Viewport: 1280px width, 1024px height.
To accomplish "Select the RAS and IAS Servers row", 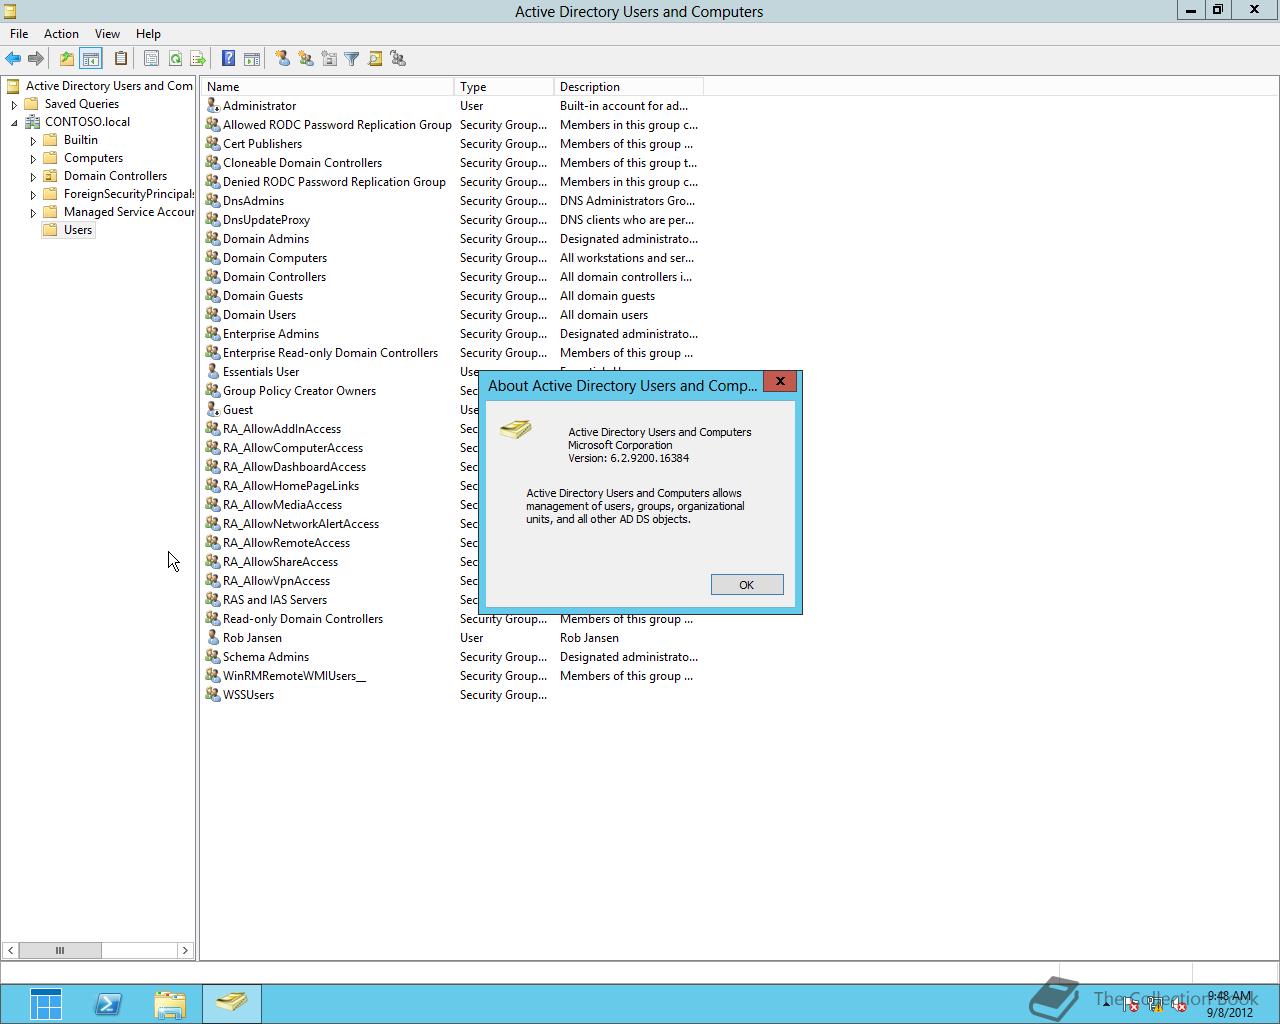I will coord(341,599).
